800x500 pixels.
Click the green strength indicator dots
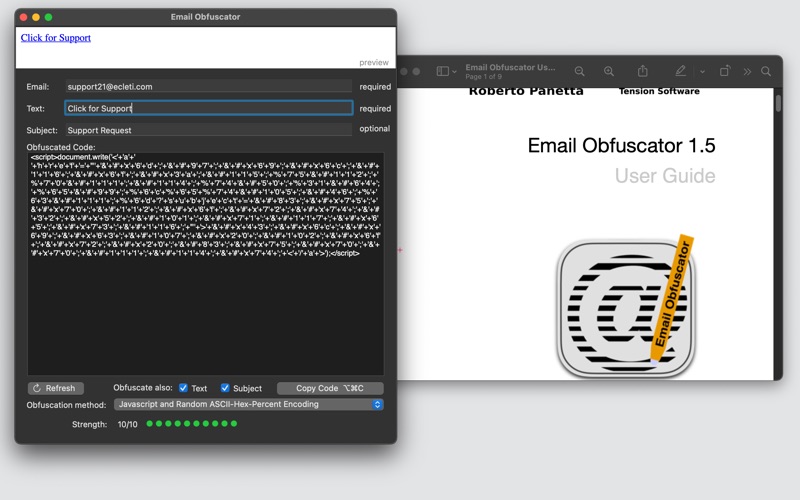(192, 424)
